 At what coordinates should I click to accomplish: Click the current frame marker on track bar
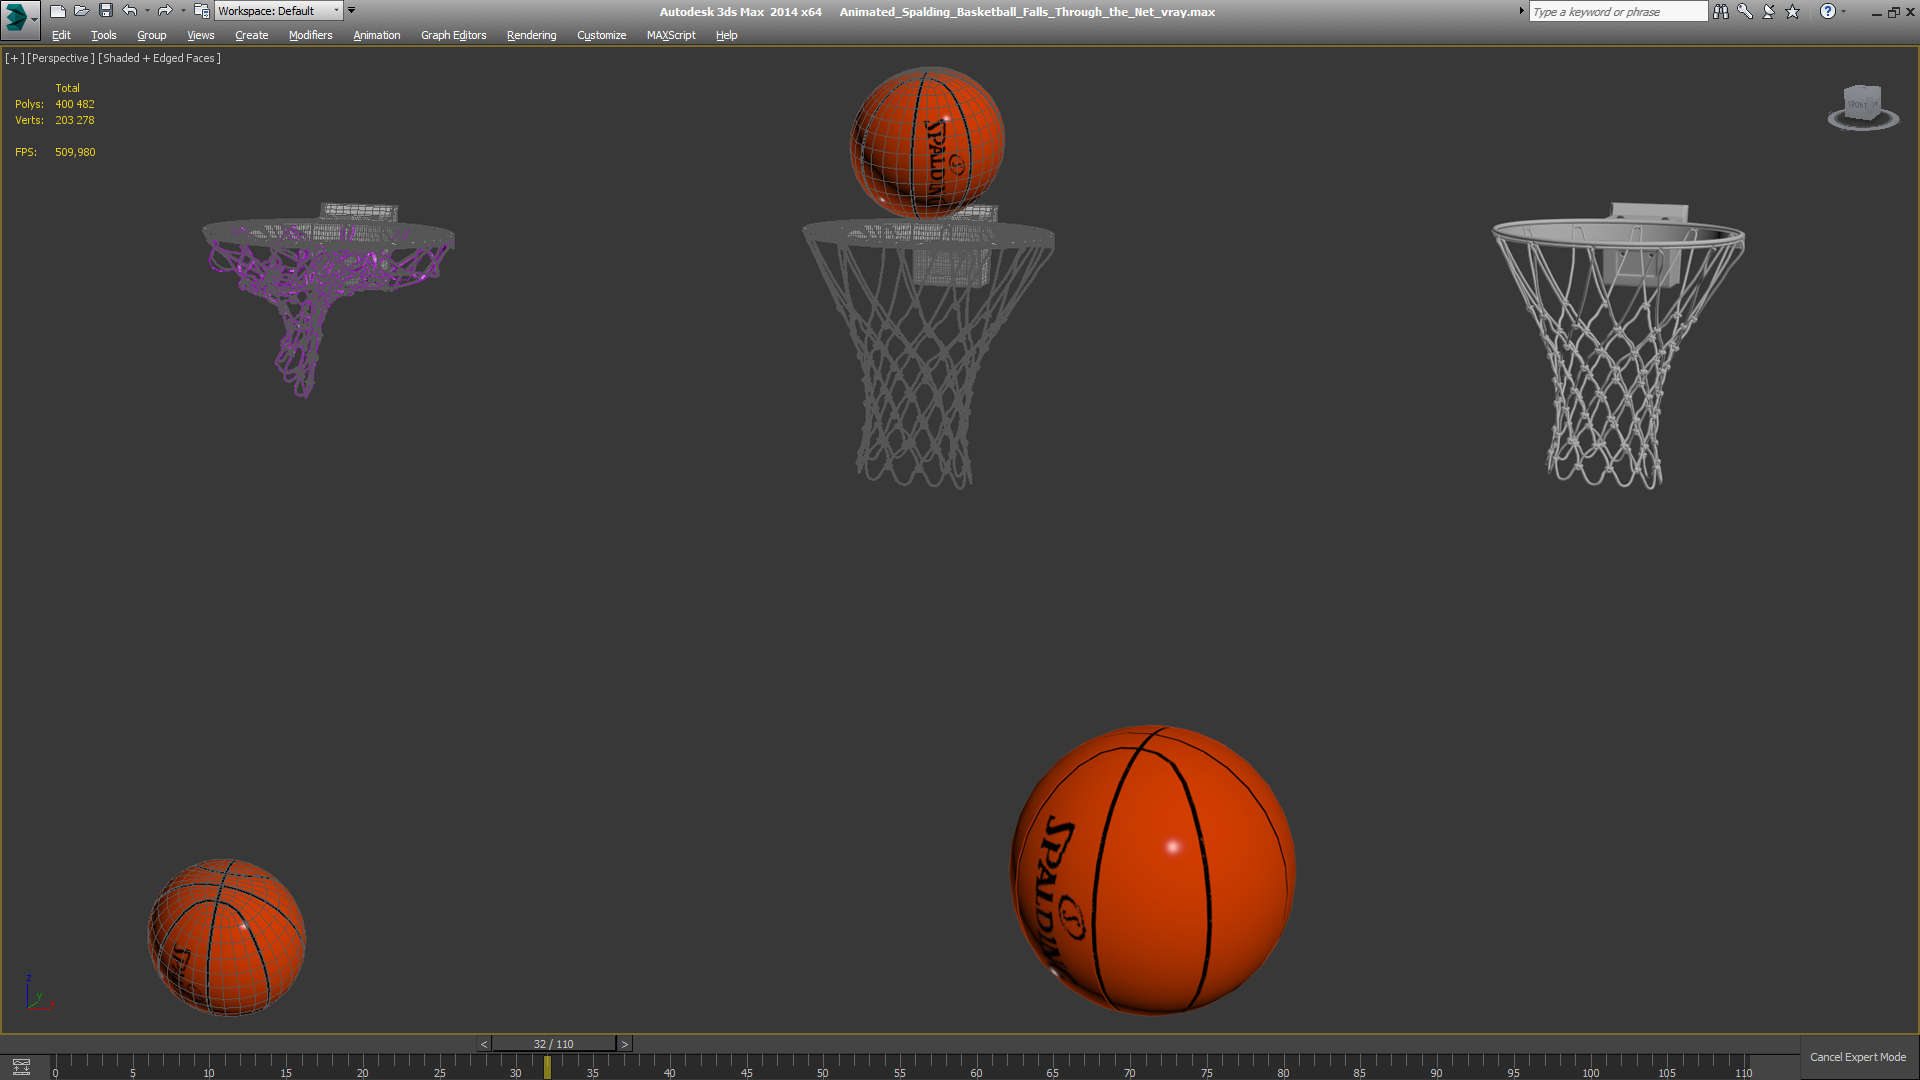click(547, 1067)
